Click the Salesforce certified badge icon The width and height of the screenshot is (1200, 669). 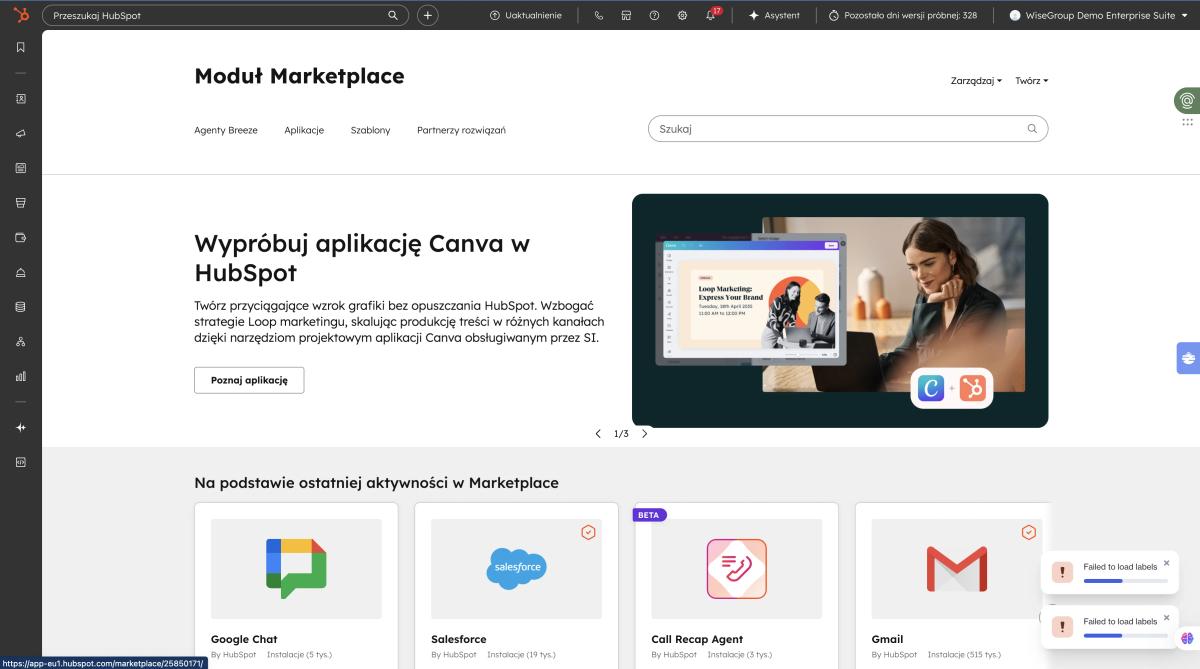click(x=588, y=532)
